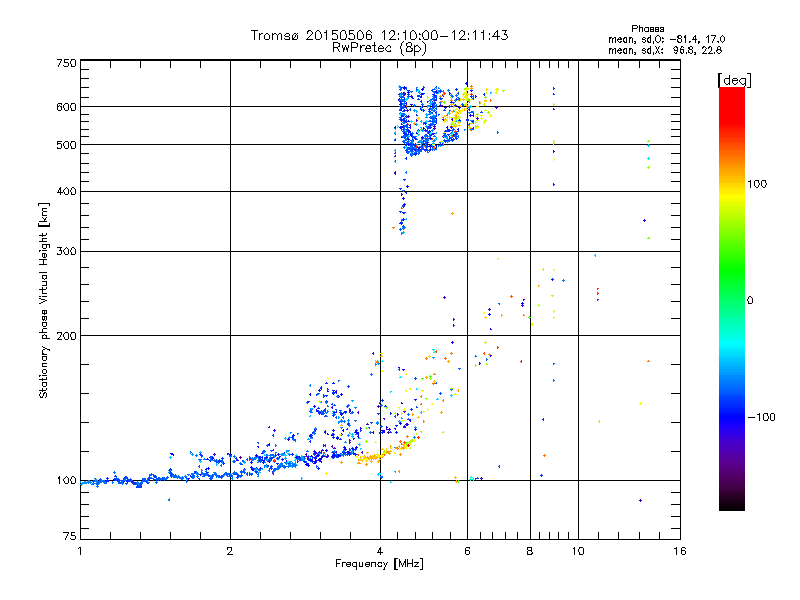Click the '16' x-axis tick label

pos(680,551)
